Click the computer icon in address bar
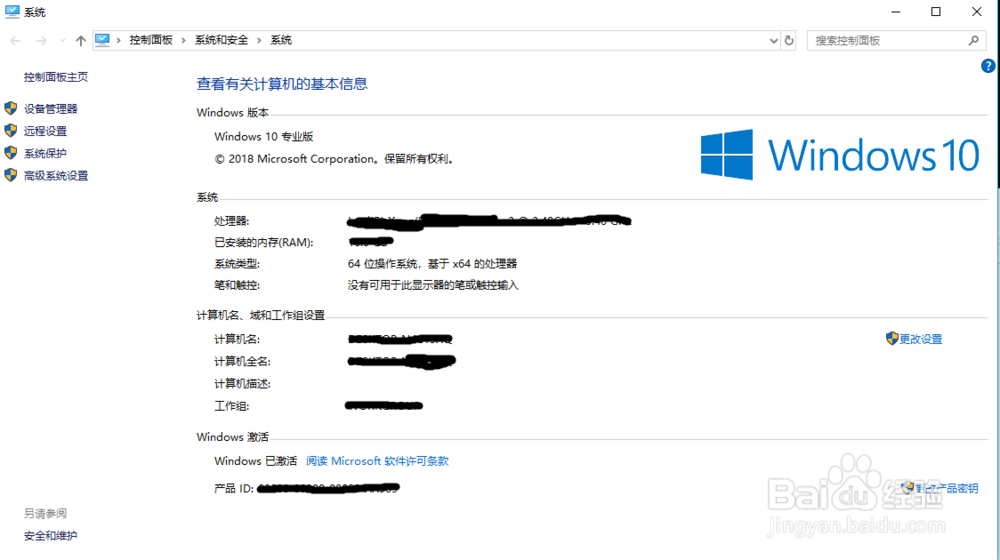The width and height of the screenshot is (1000, 560). (102, 40)
